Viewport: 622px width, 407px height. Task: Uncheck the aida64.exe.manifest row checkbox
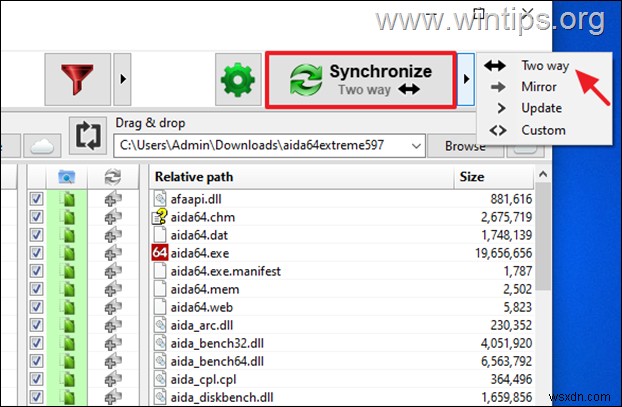36,271
